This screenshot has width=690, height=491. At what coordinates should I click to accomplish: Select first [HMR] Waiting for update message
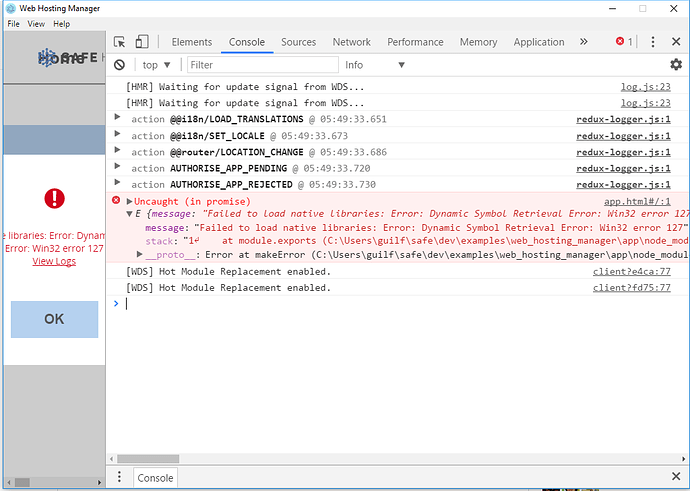click(x=245, y=87)
